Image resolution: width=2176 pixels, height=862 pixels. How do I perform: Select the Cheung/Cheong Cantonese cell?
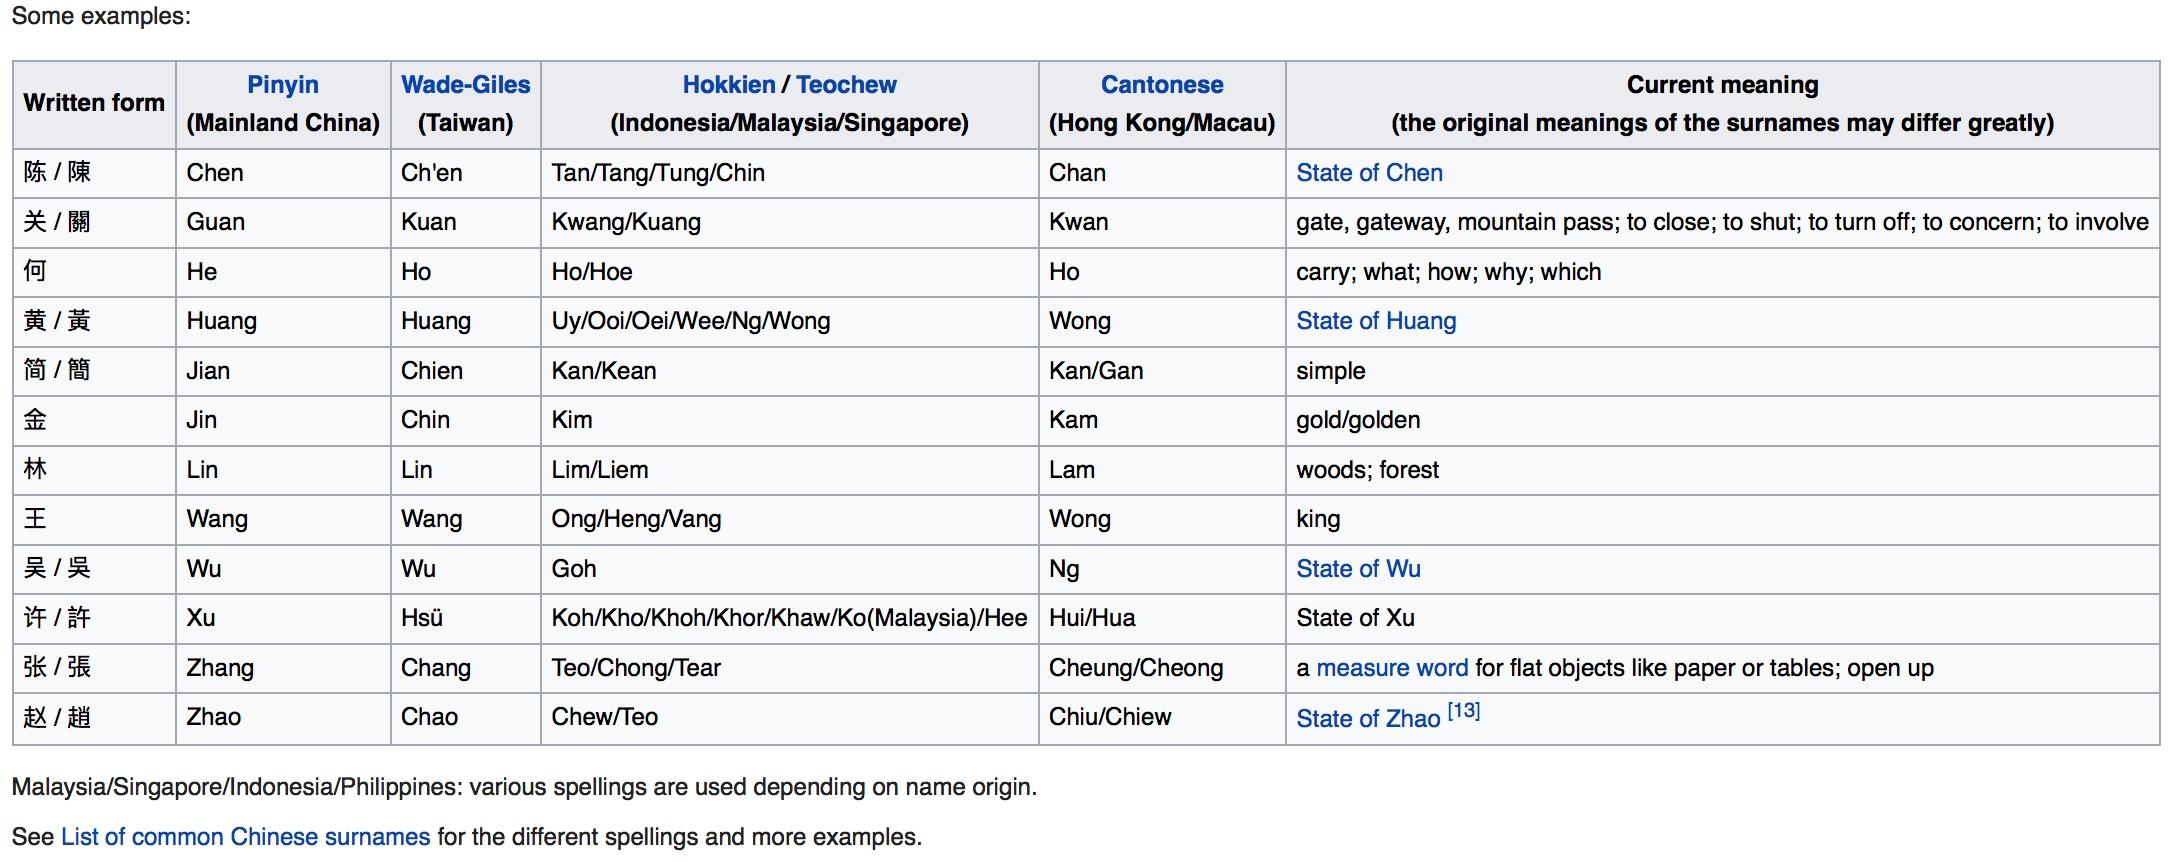pos(1135,668)
